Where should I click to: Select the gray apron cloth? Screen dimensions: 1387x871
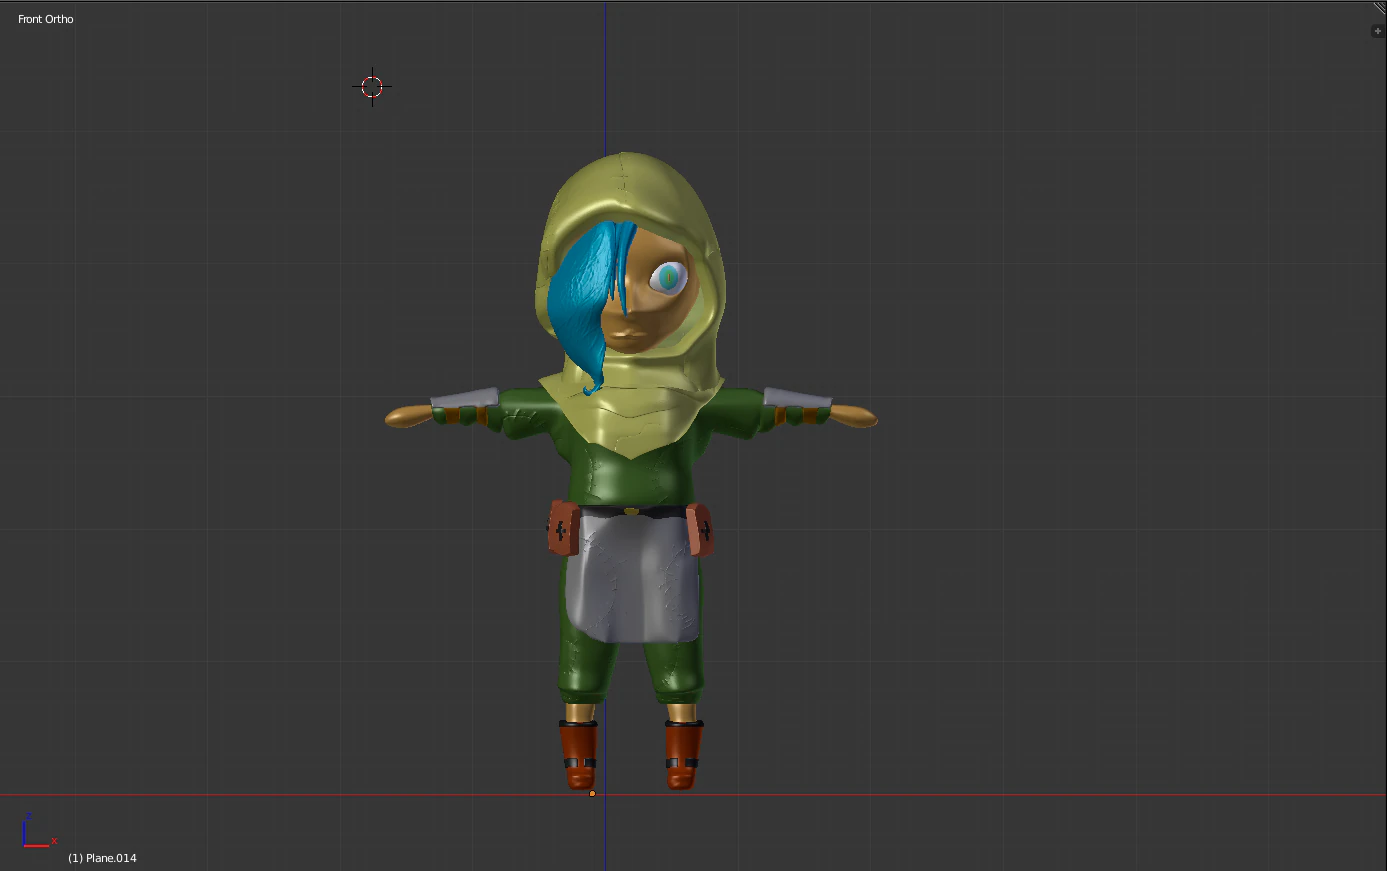[x=632, y=578]
